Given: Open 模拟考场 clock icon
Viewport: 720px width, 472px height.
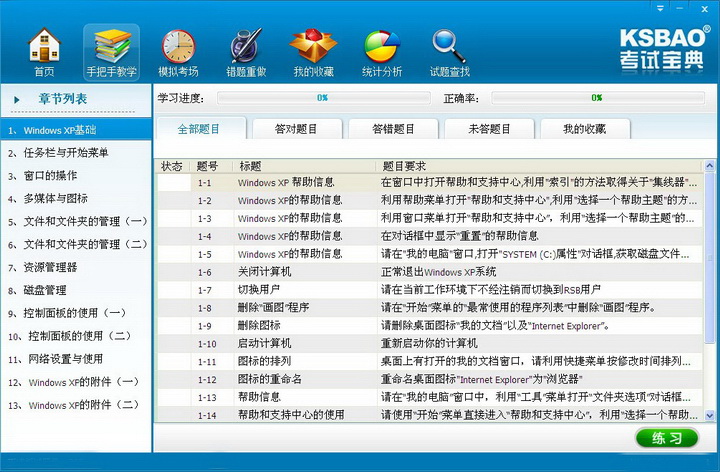Looking at the screenshot, I should click(178, 52).
